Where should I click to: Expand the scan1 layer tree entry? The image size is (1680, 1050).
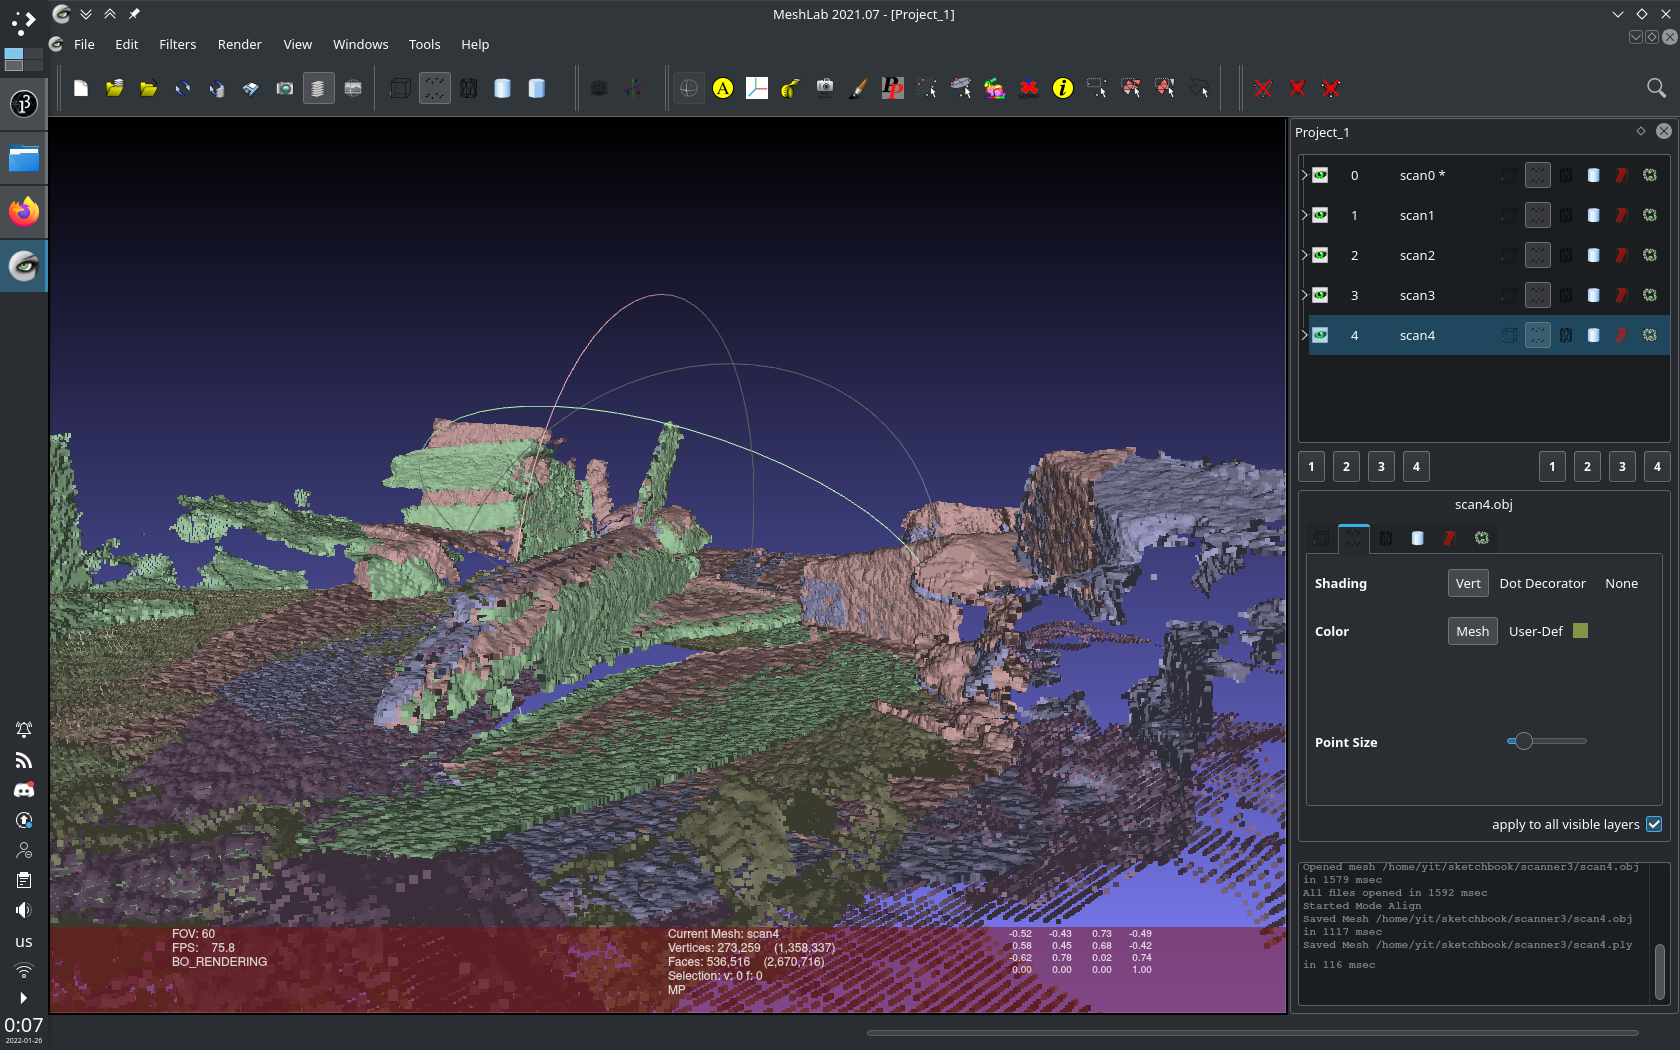(1304, 215)
